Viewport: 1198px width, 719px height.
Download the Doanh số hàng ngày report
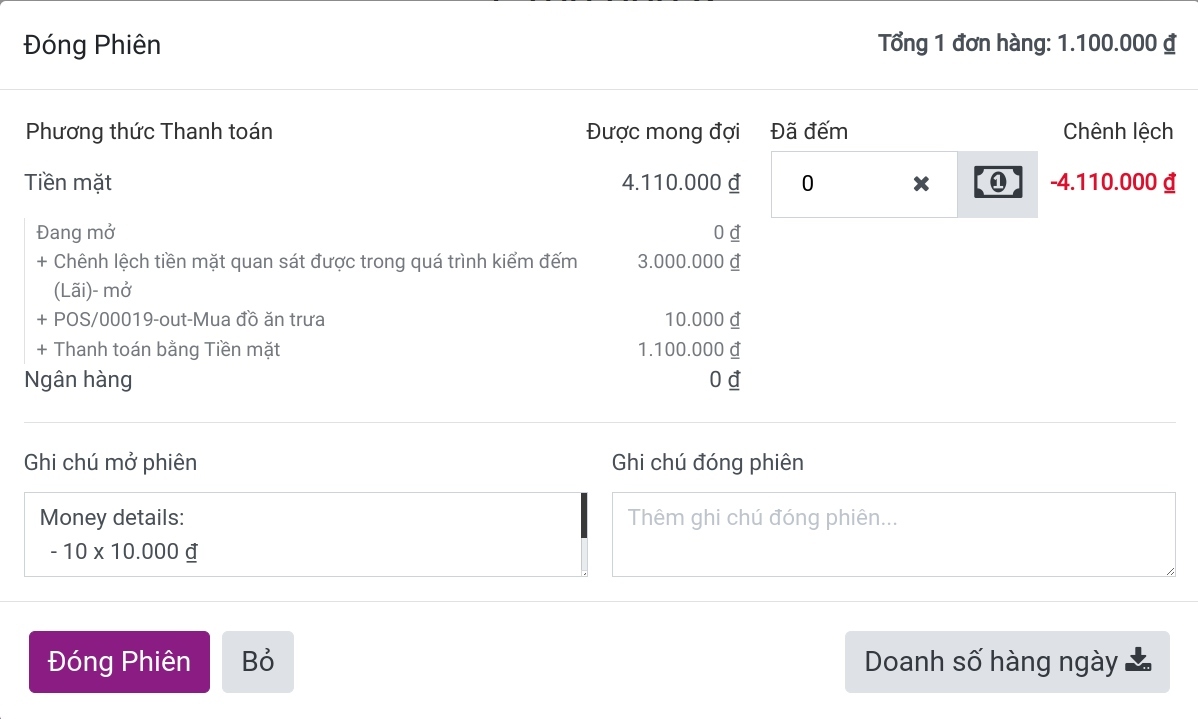[1007, 662]
